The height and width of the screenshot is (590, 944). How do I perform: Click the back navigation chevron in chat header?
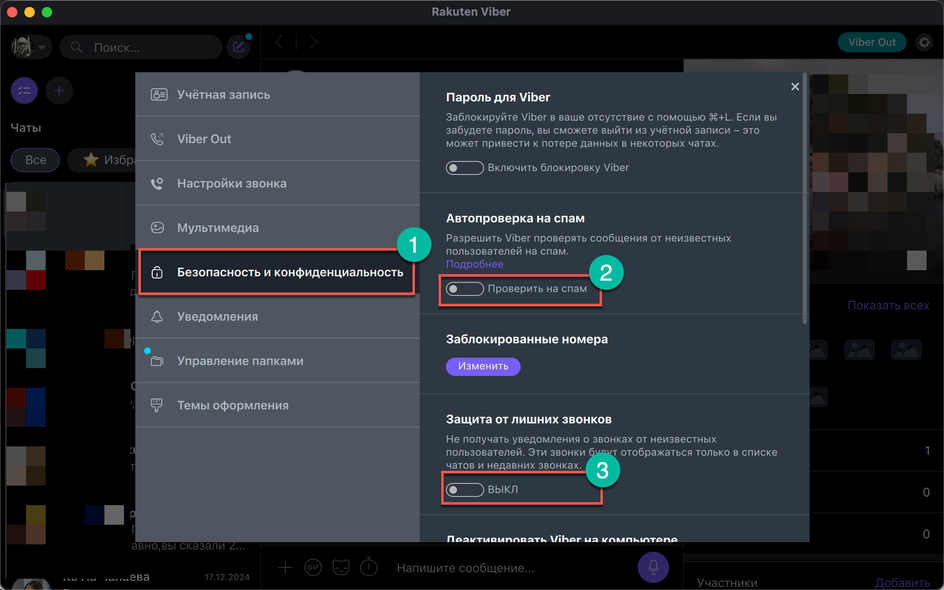pos(279,42)
